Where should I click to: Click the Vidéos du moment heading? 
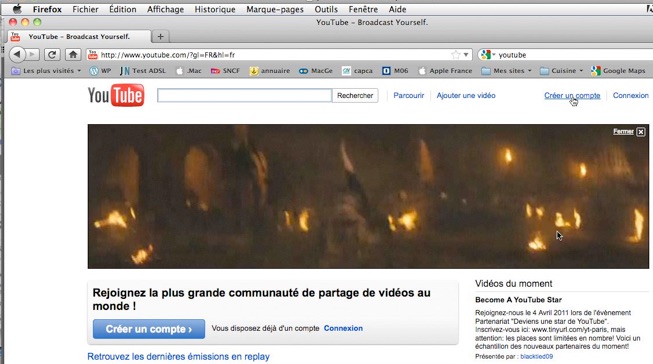513,284
